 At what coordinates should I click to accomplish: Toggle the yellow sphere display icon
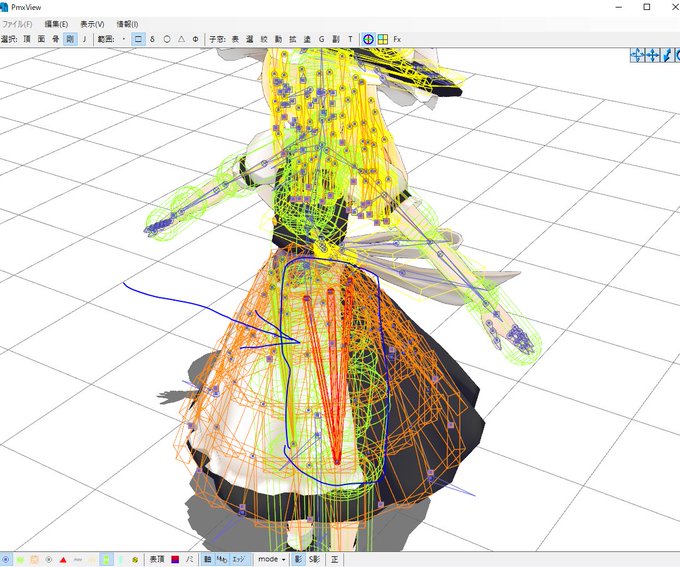pos(135,560)
